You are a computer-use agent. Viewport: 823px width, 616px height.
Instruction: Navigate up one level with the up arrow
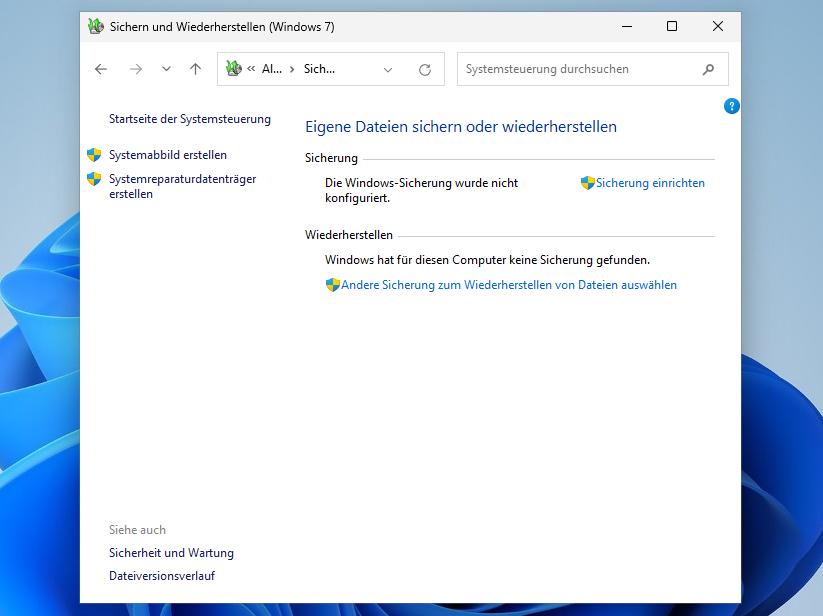(195, 69)
